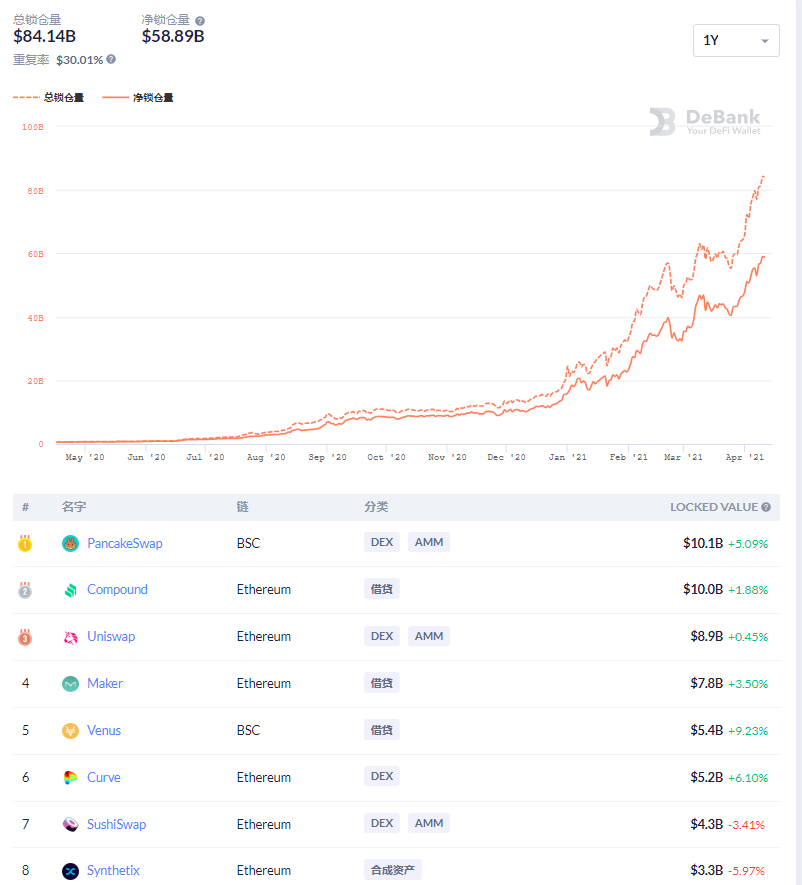Click the Ethereum chain cell for Compound

tap(264, 590)
